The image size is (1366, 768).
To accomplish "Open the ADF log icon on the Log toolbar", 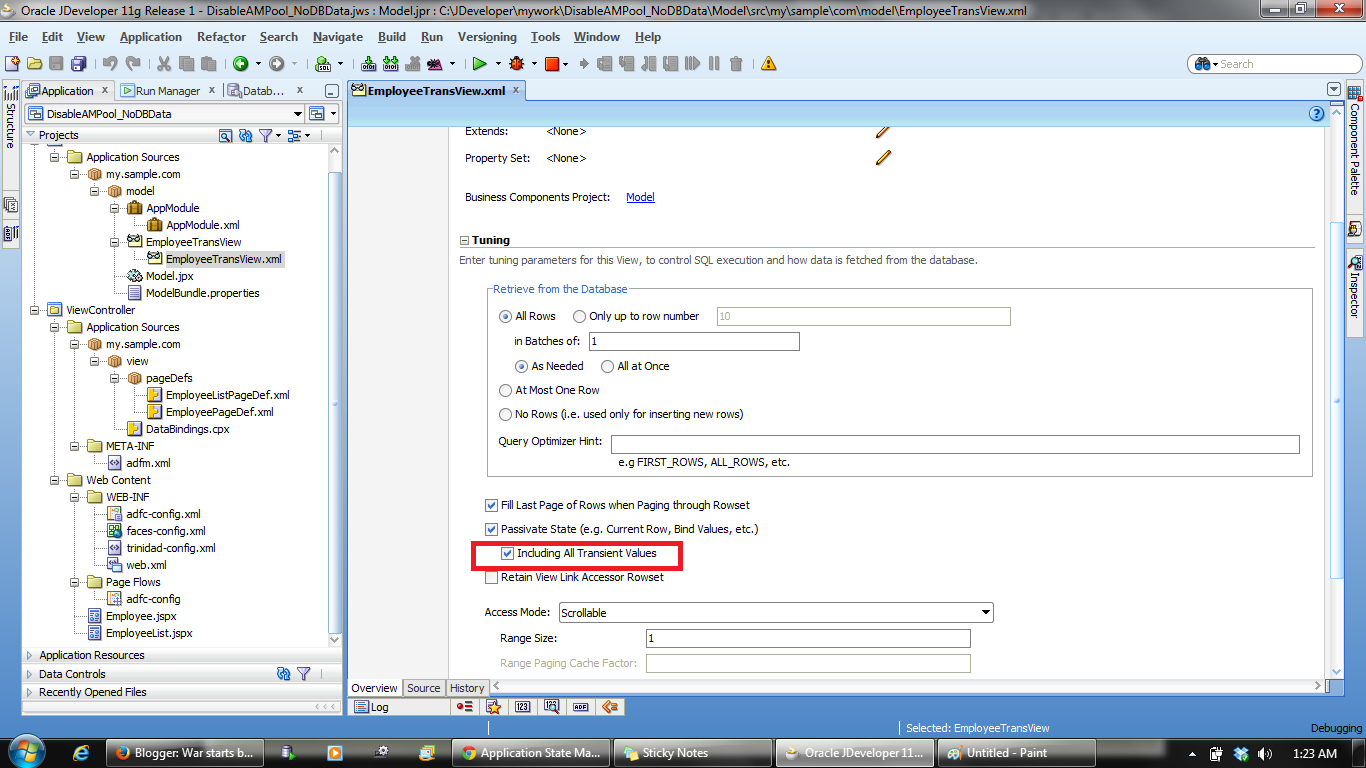I will pos(582,707).
